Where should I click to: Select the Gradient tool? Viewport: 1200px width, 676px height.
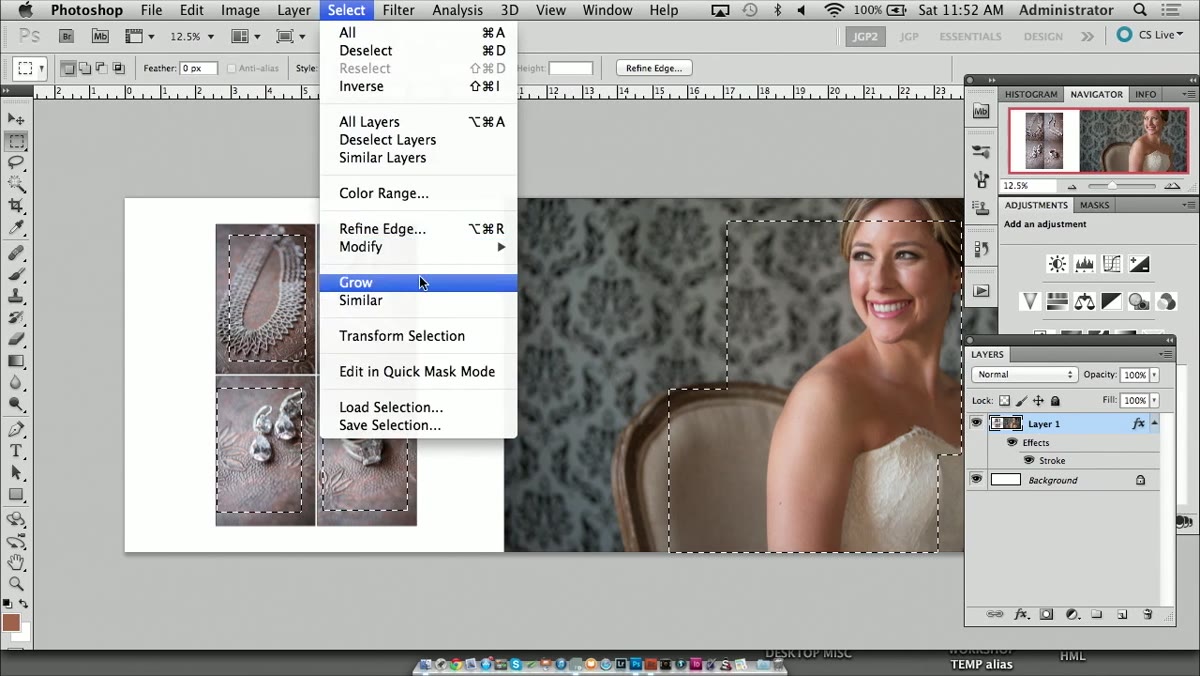[x=16, y=361]
